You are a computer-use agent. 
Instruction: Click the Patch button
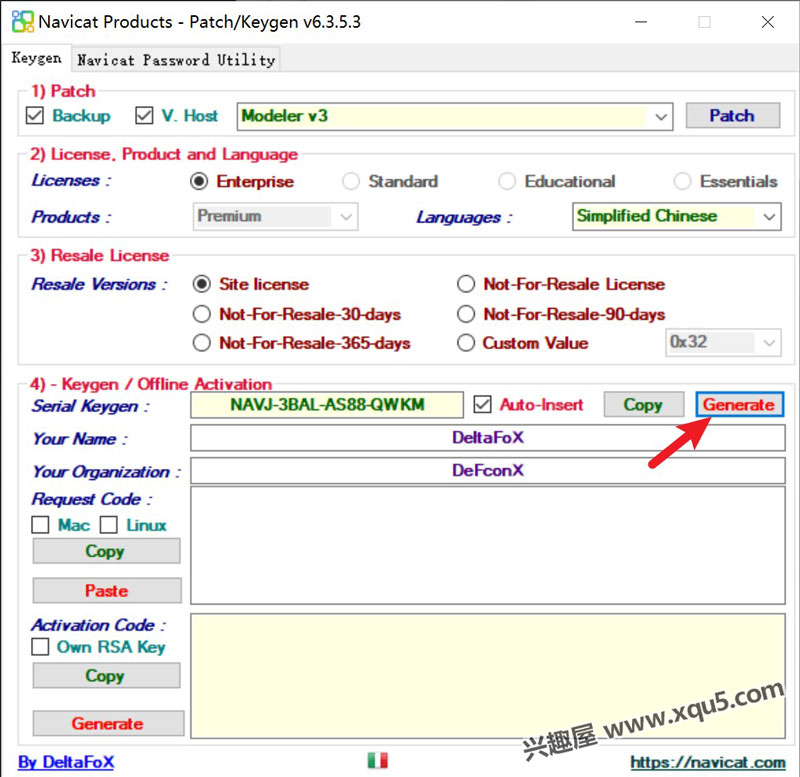click(x=732, y=116)
